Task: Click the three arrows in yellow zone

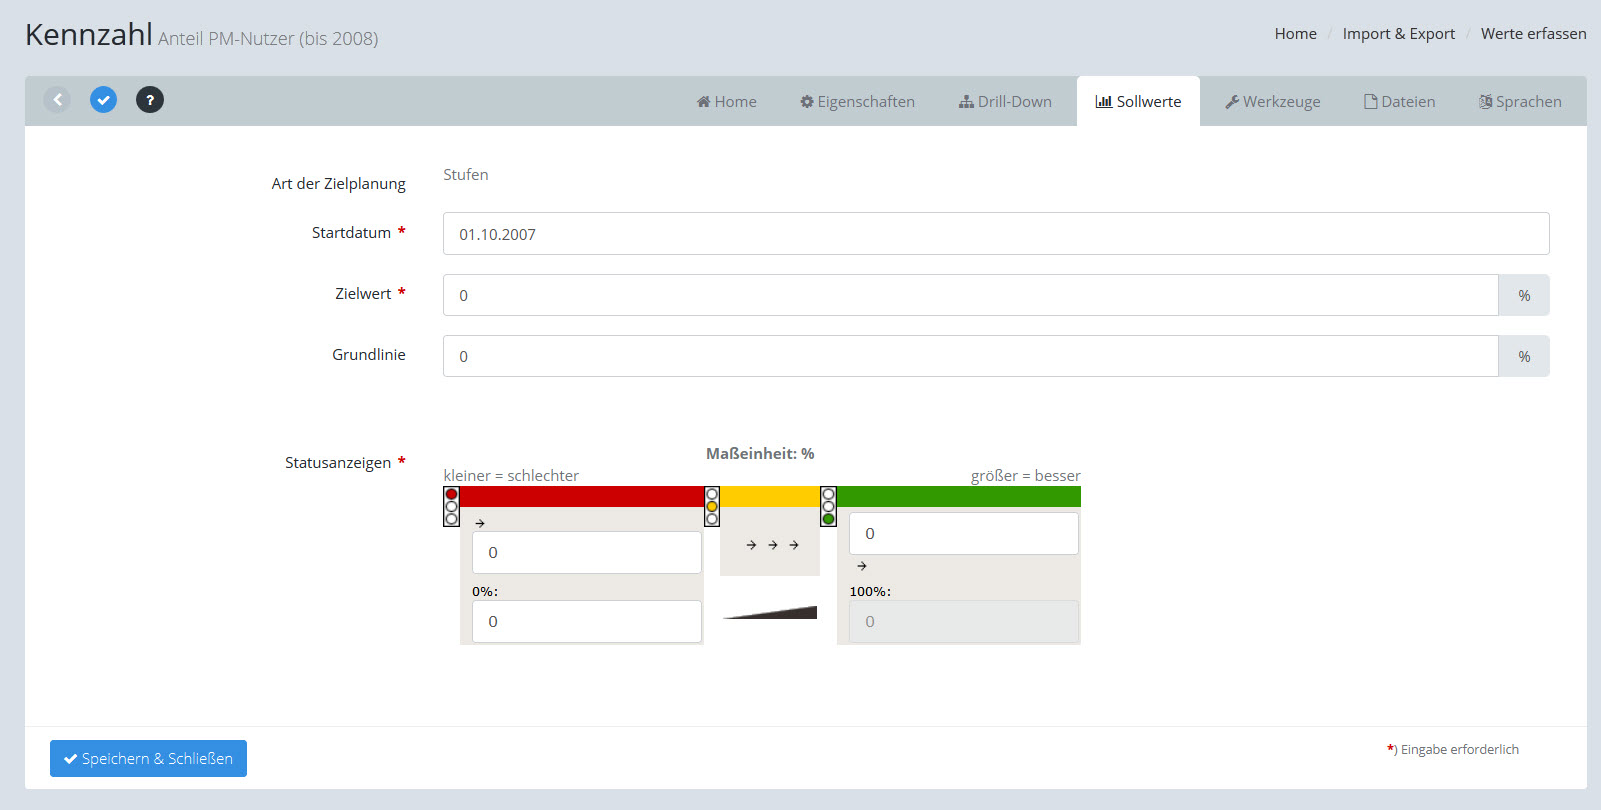Action: coord(771,545)
